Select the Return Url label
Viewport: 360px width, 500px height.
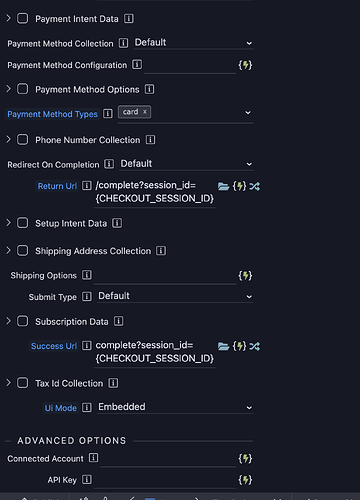57,186
